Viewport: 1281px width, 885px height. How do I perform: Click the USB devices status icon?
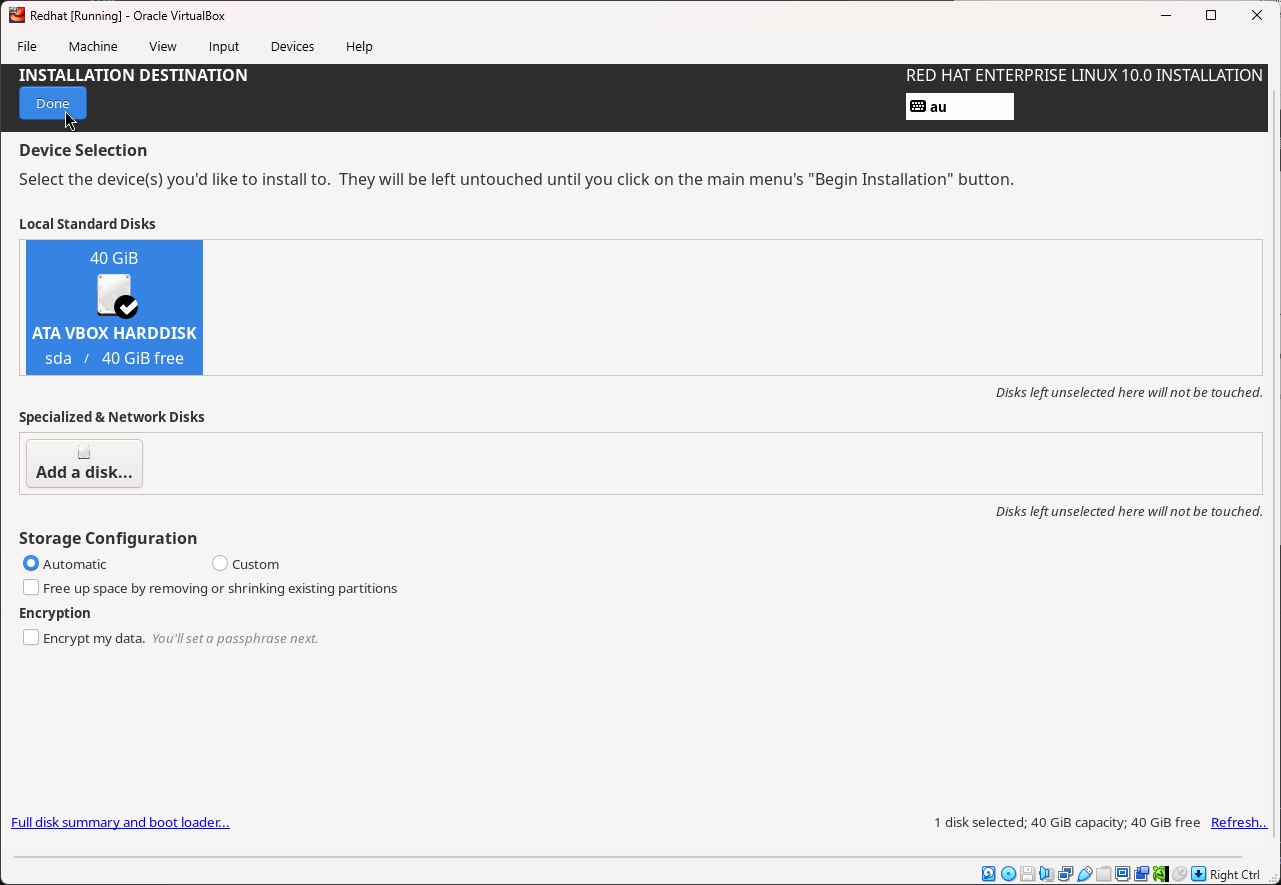1084,873
